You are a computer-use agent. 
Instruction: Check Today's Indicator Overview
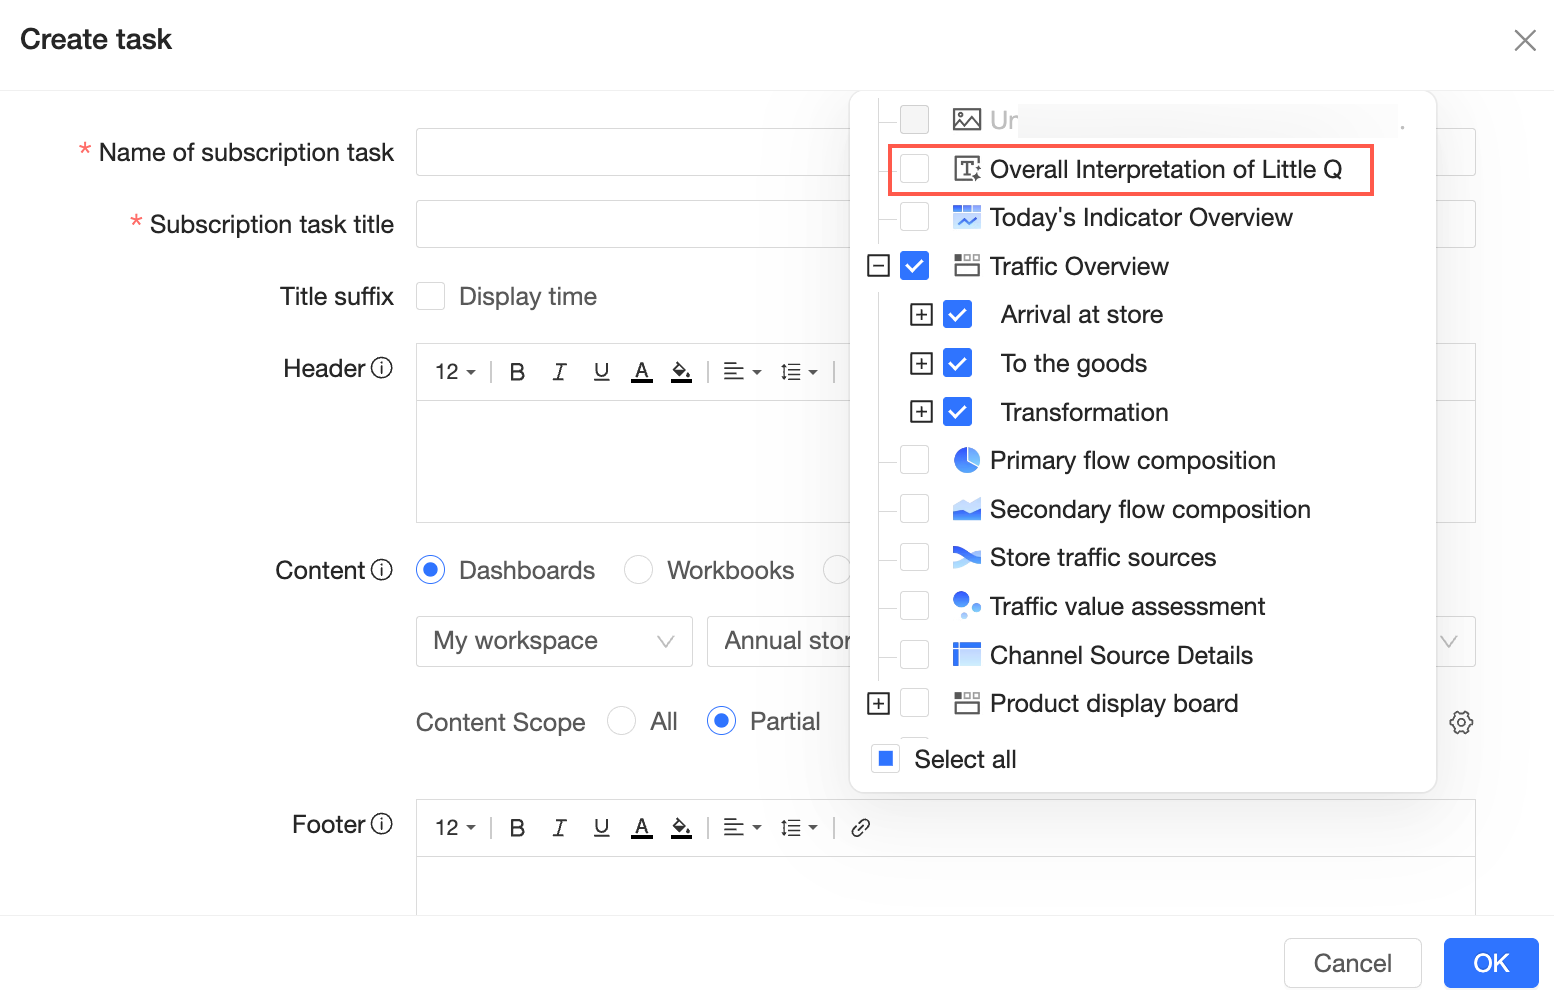coord(915,216)
